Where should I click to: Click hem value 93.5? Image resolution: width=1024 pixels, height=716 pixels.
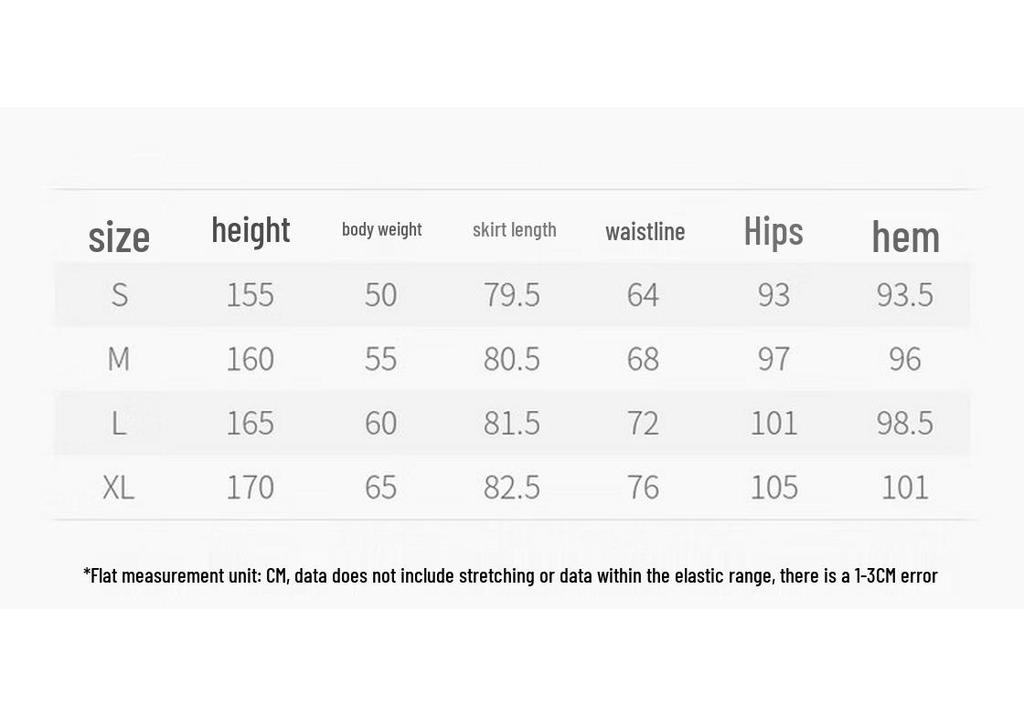(x=905, y=295)
